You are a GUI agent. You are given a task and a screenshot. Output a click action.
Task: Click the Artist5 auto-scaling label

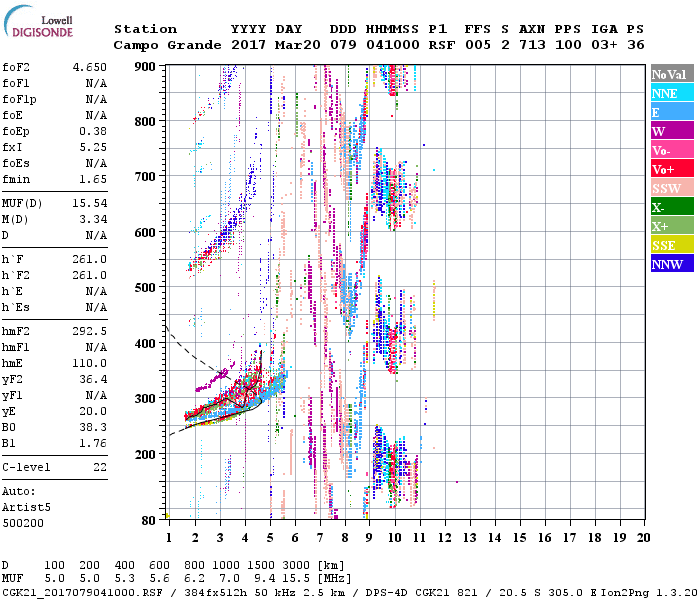(x=26, y=508)
